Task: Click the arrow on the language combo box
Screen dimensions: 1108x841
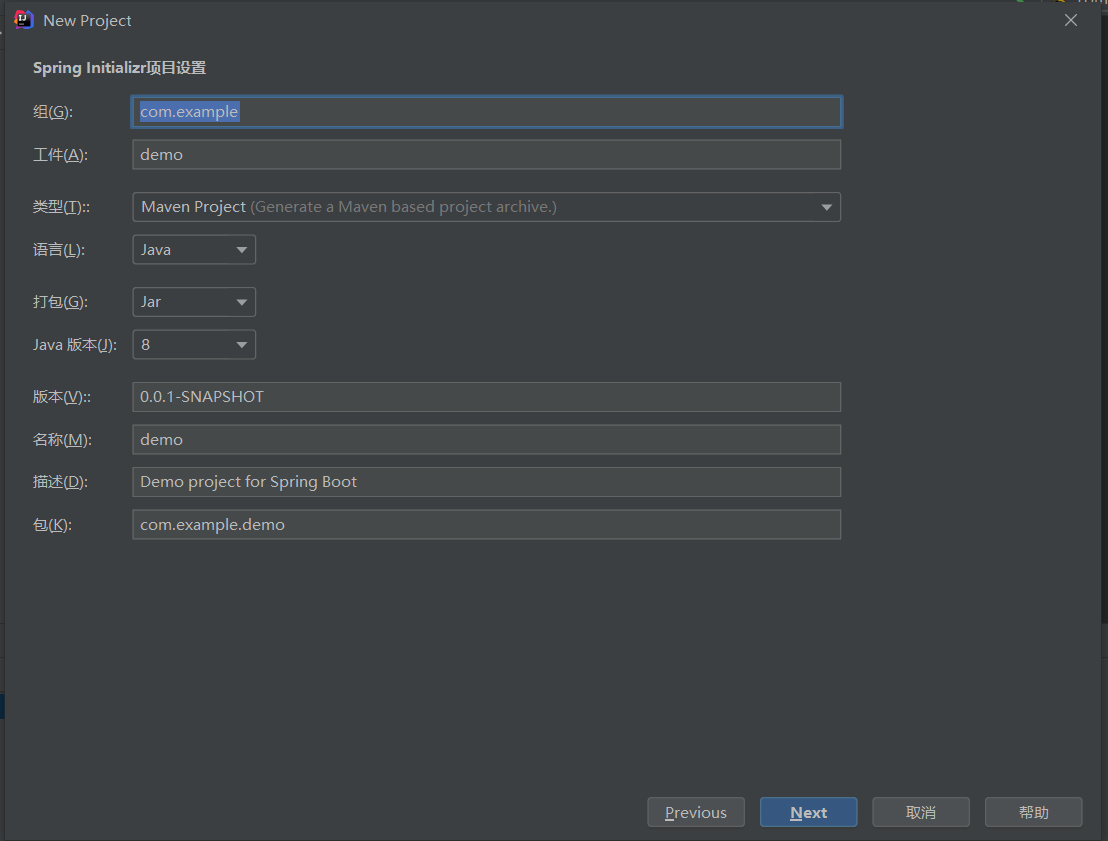Action: (x=242, y=250)
